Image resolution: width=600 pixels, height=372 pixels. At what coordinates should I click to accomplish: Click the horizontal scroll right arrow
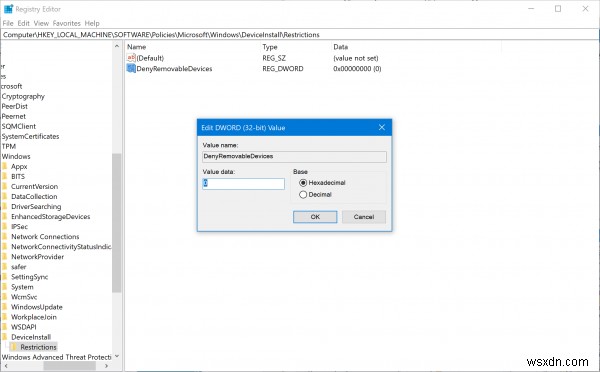coord(106,366)
